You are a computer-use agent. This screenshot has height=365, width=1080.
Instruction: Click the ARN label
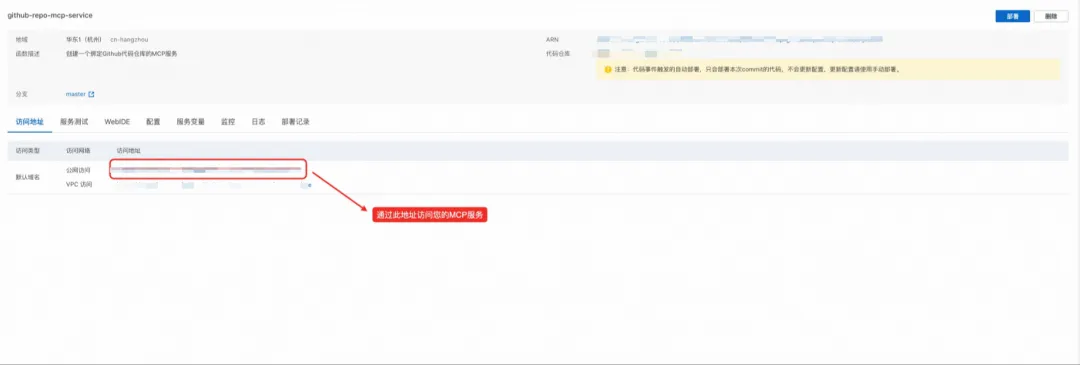pyautogui.click(x=552, y=40)
